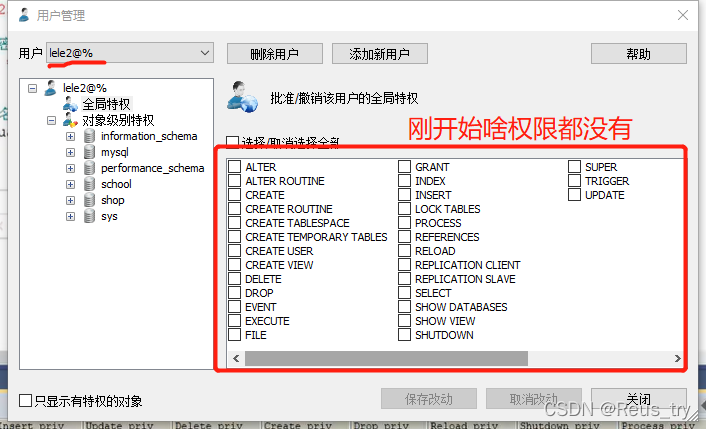The height and width of the screenshot is (429, 706).
Task: Click the scroll left arrow of privilege list
Action: (236, 358)
